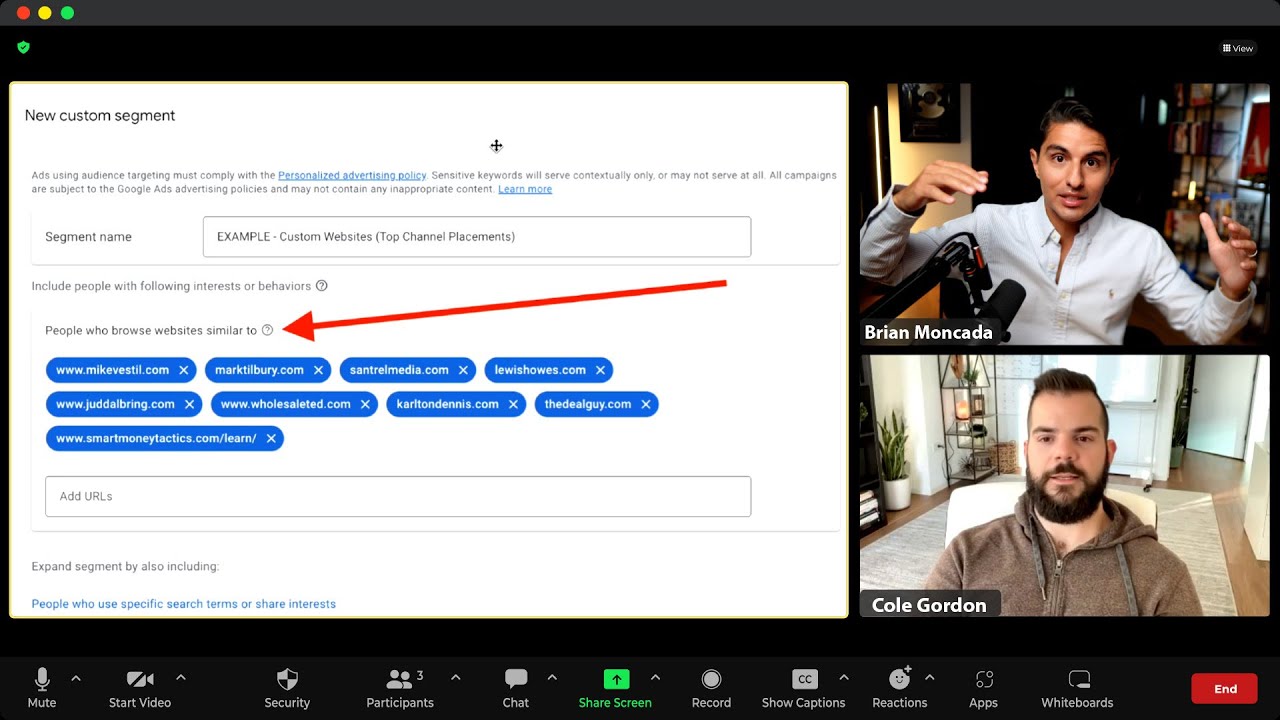
Task: Expand the Participants options arrow
Action: pyautogui.click(x=456, y=677)
